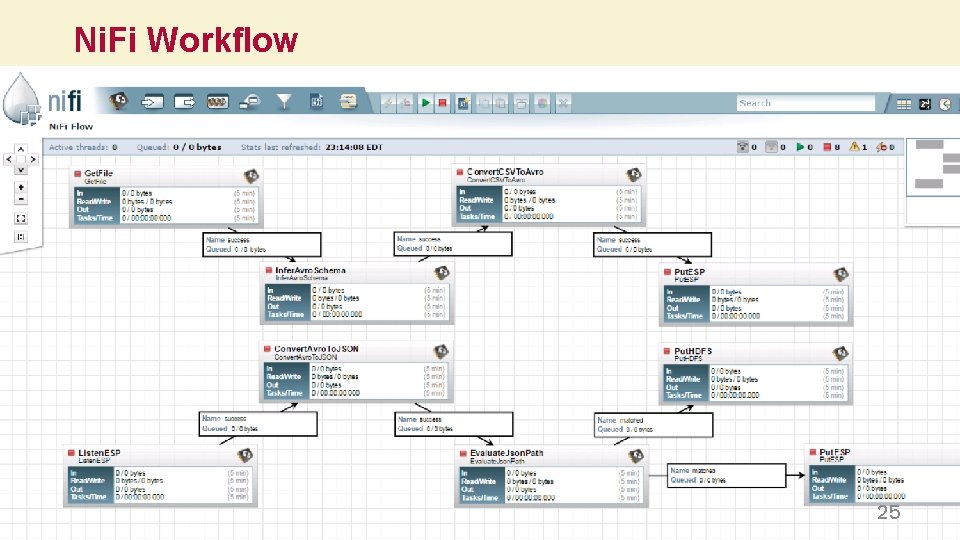Click the processor icon on PutHDFS

pos(840,353)
